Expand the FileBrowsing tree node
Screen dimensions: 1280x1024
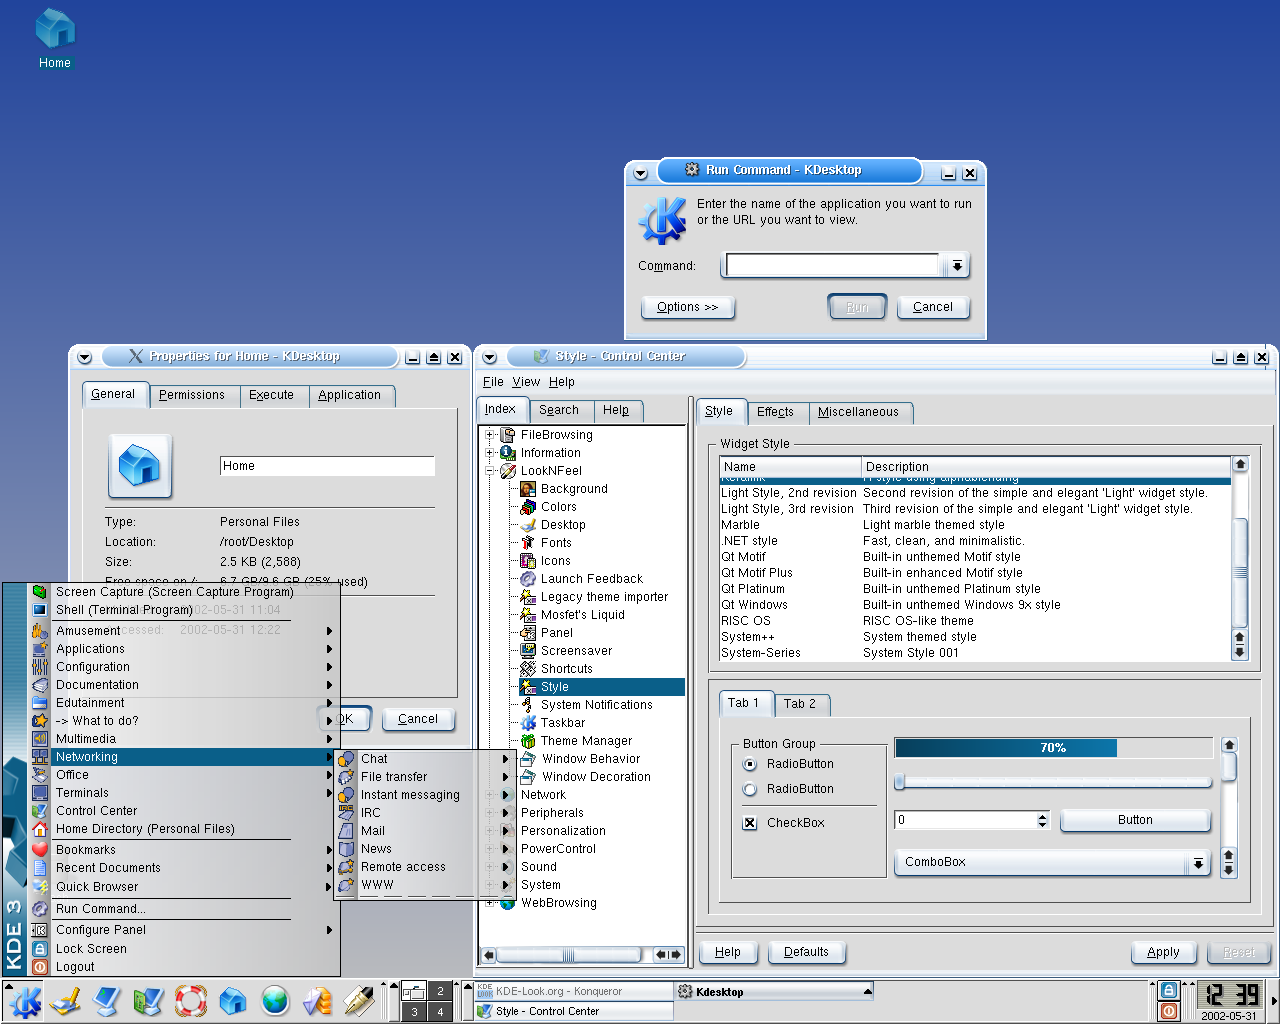(490, 435)
